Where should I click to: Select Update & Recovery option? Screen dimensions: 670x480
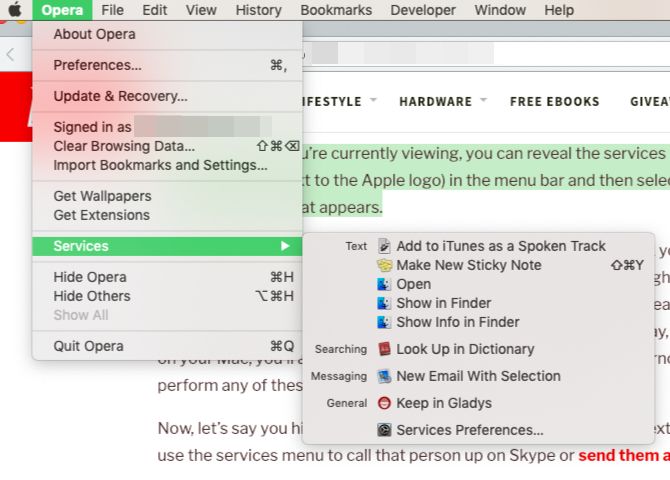(x=120, y=96)
